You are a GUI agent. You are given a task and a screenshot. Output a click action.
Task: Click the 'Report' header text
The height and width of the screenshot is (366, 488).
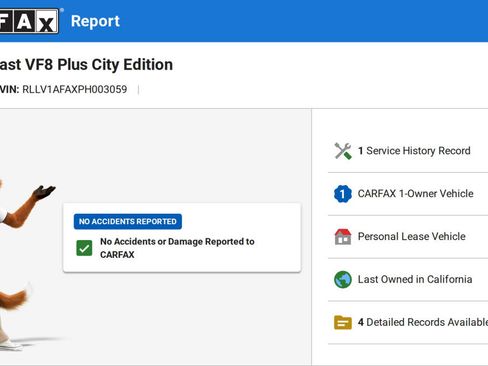[x=95, y=21]
